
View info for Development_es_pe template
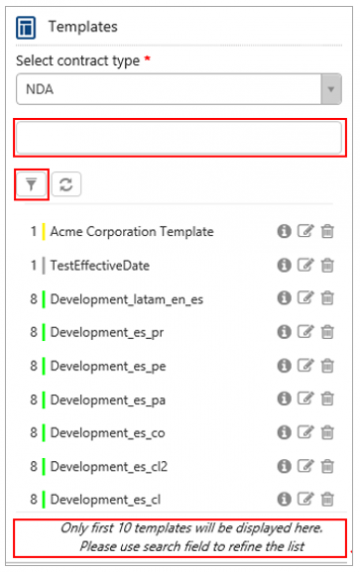pos(284,366)
